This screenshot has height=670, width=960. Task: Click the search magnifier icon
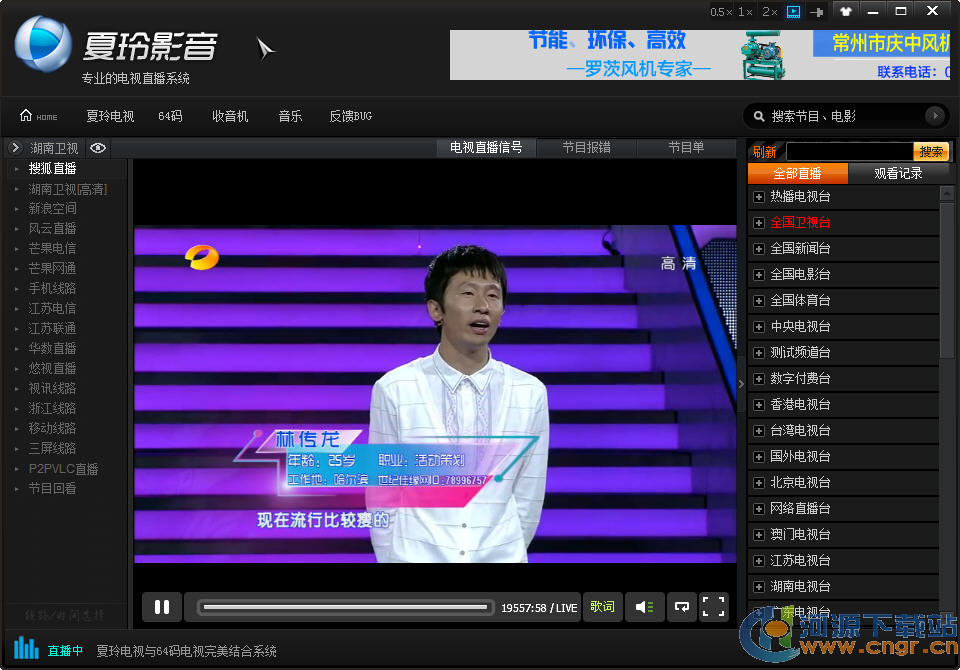759,116
